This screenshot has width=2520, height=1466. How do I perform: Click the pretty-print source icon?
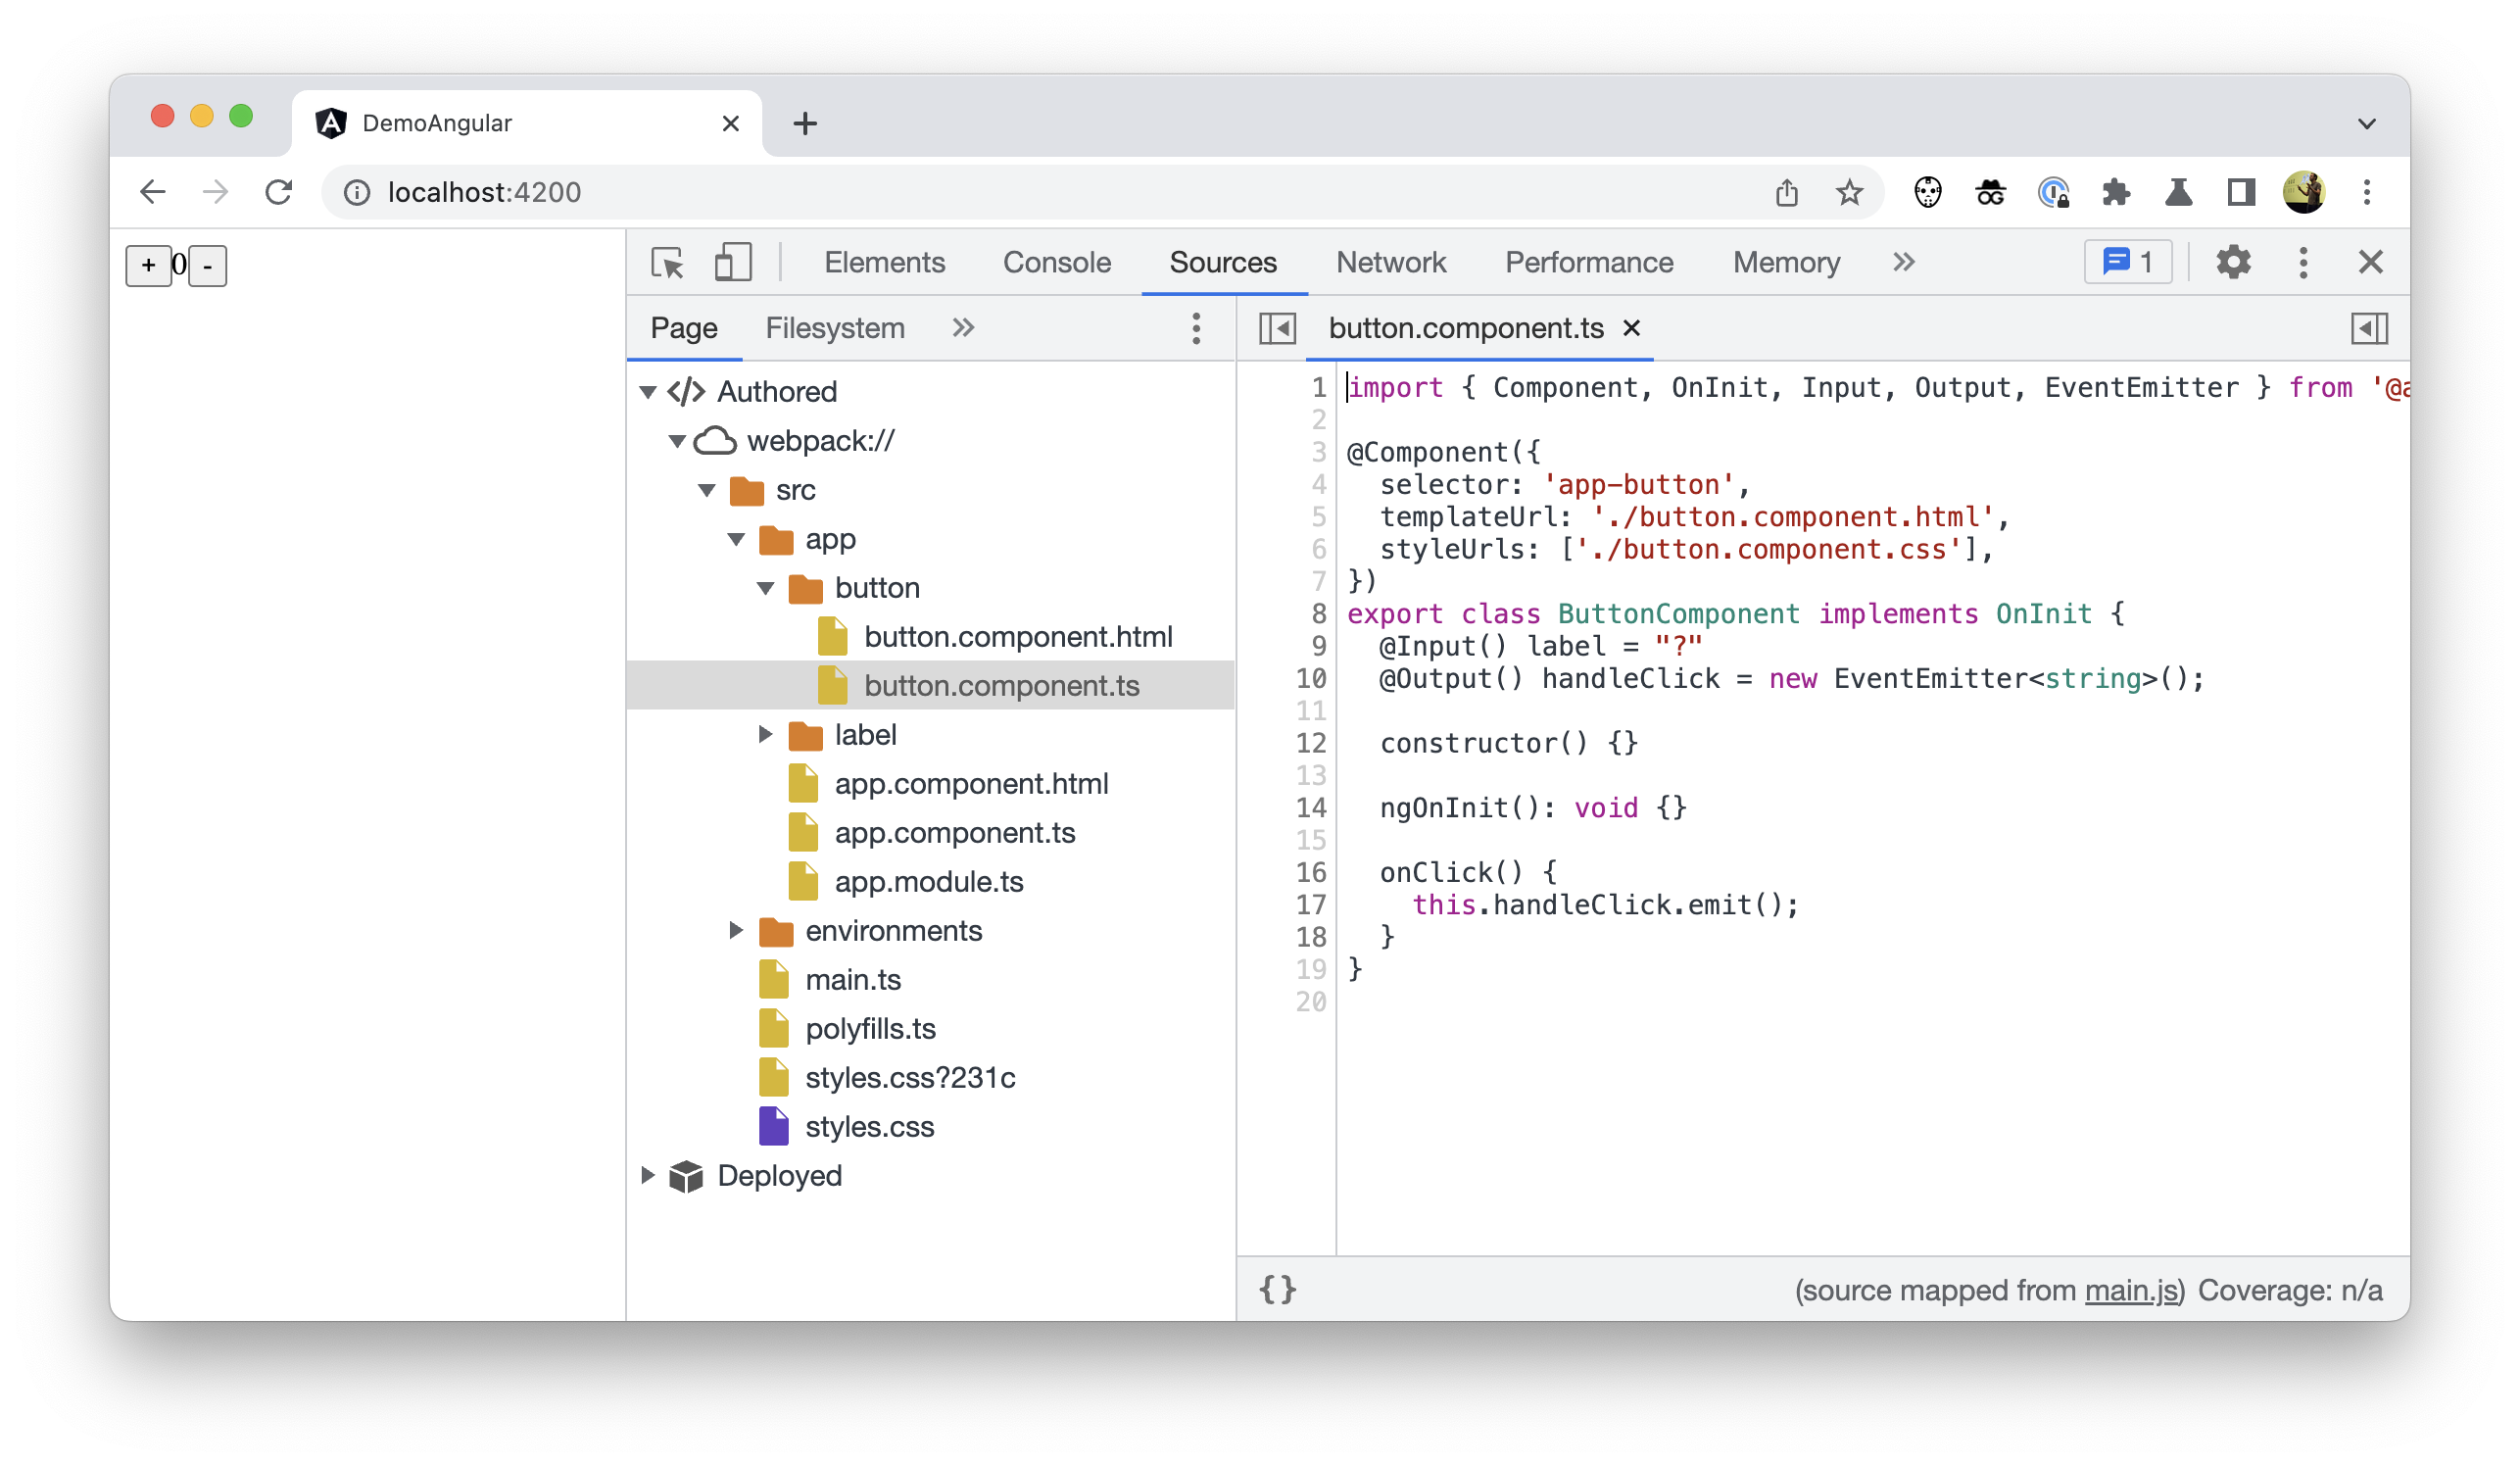pos(1279,1288)
